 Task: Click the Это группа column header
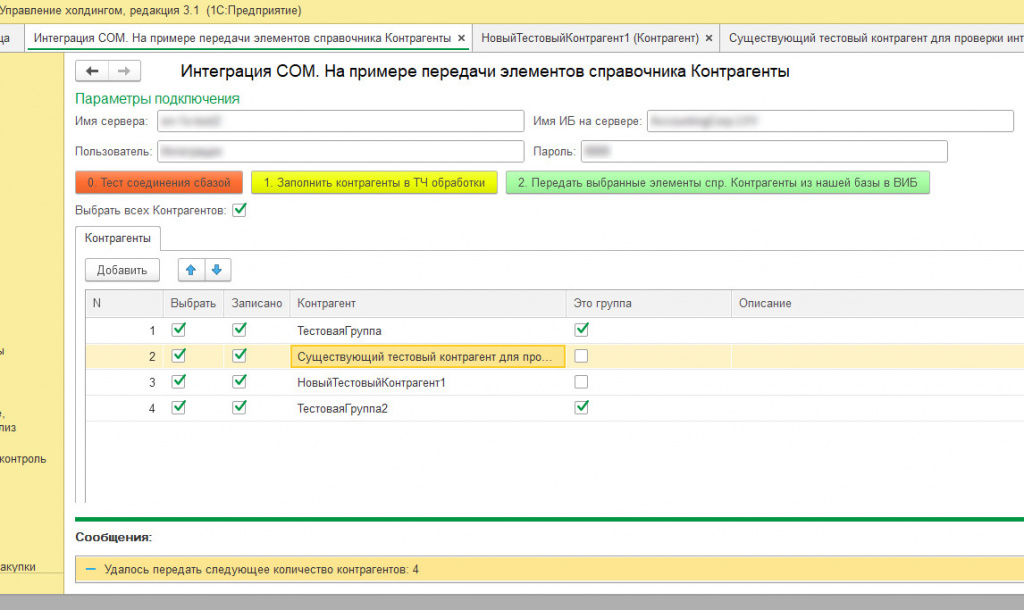point(648,304)
